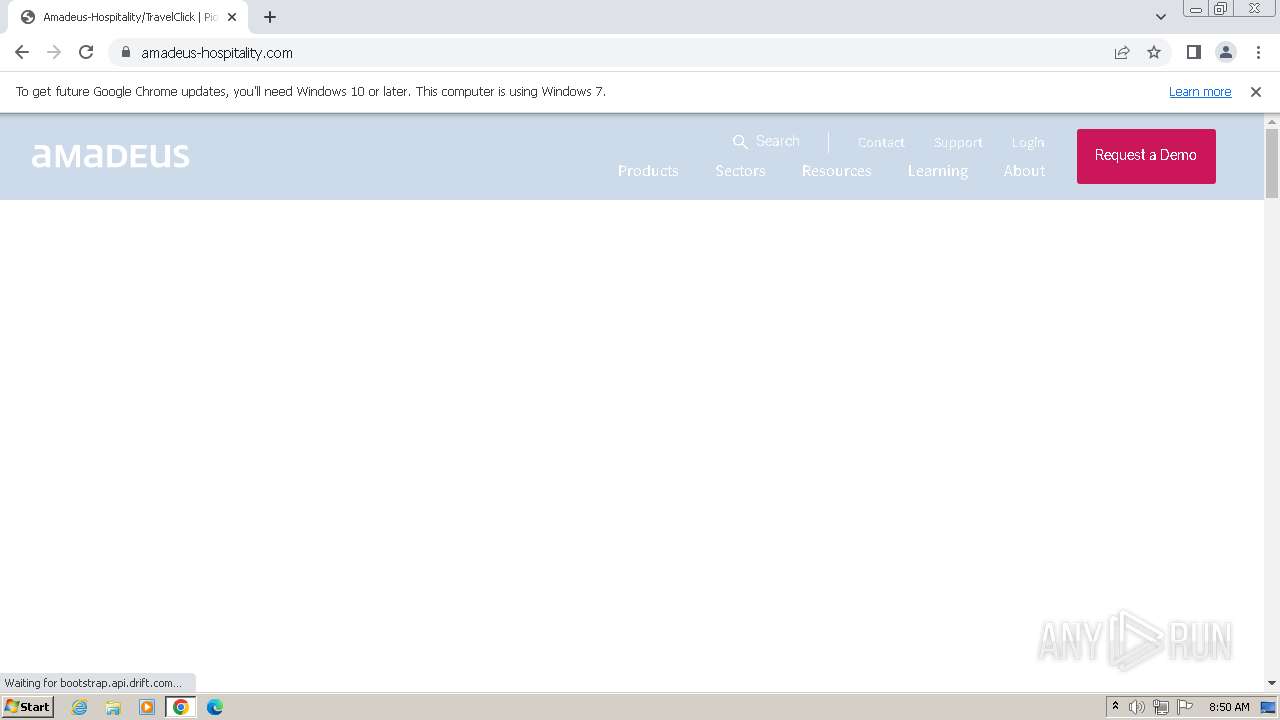
Task: Open the Login link
Action: tap(1028, 142)
